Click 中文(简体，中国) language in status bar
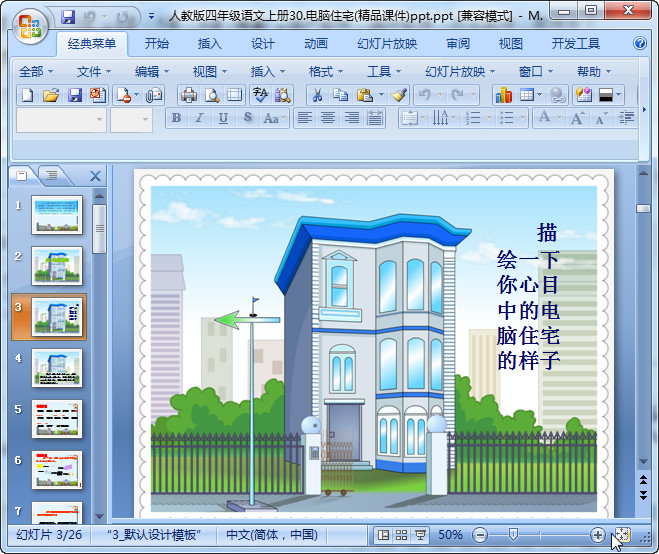Image resolution: width=659 pixels, height=554 pixels. click(271, 535)
